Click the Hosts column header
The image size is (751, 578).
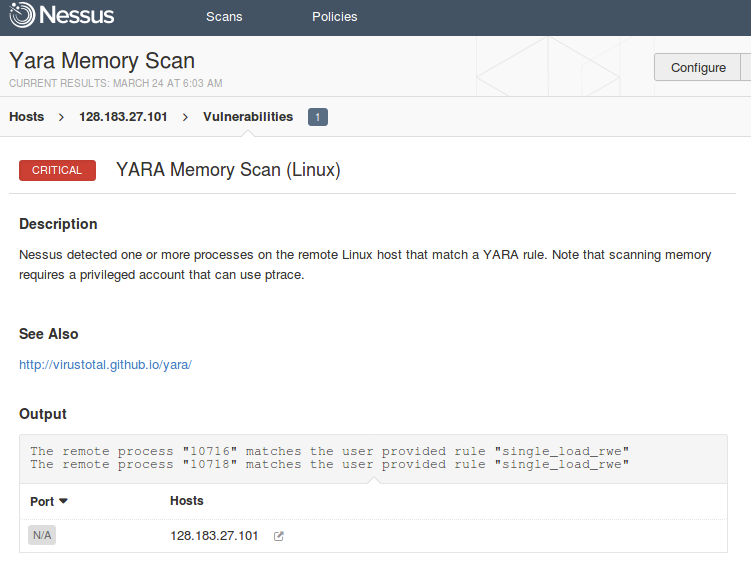[186, 500]
